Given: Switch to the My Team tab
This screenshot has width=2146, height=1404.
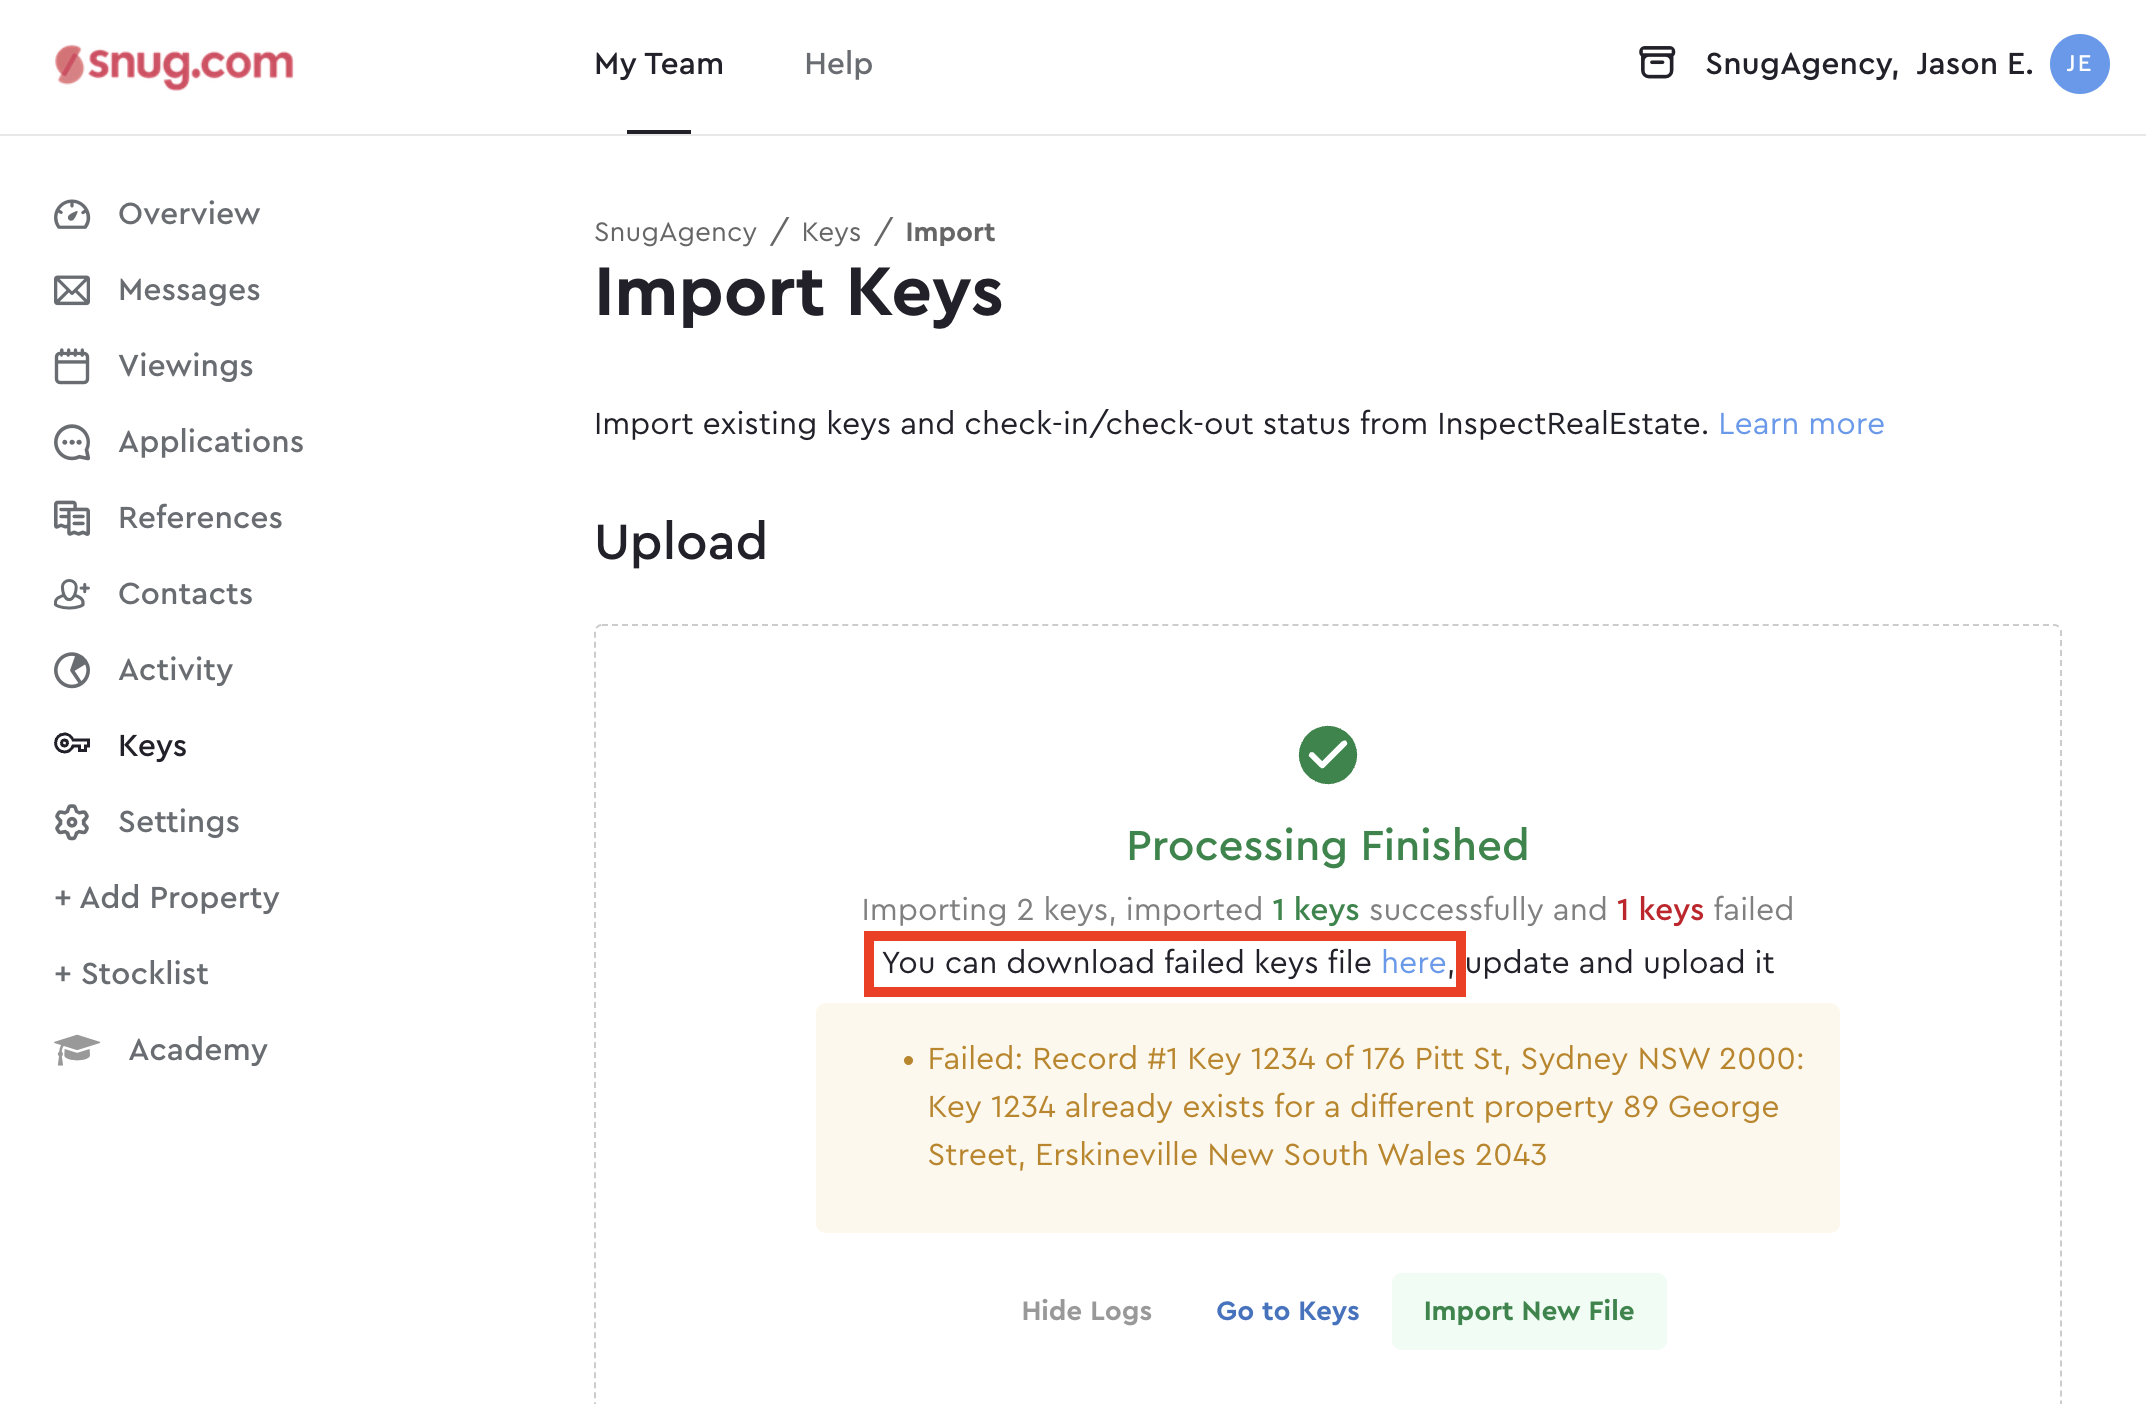Looking at the screenshot, I should point(659,64).
